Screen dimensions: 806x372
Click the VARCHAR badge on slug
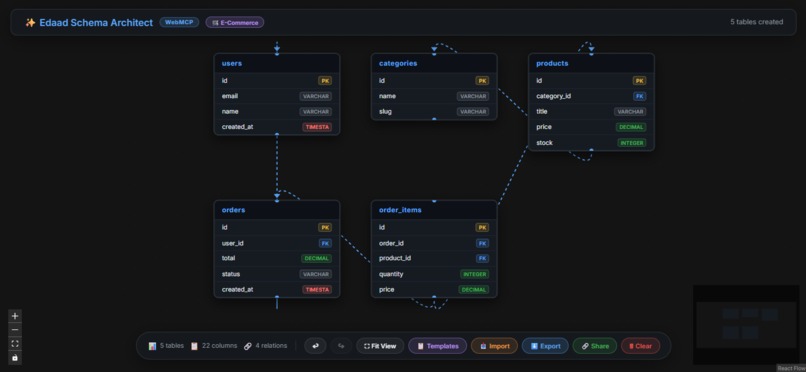(x=473, y=111)
